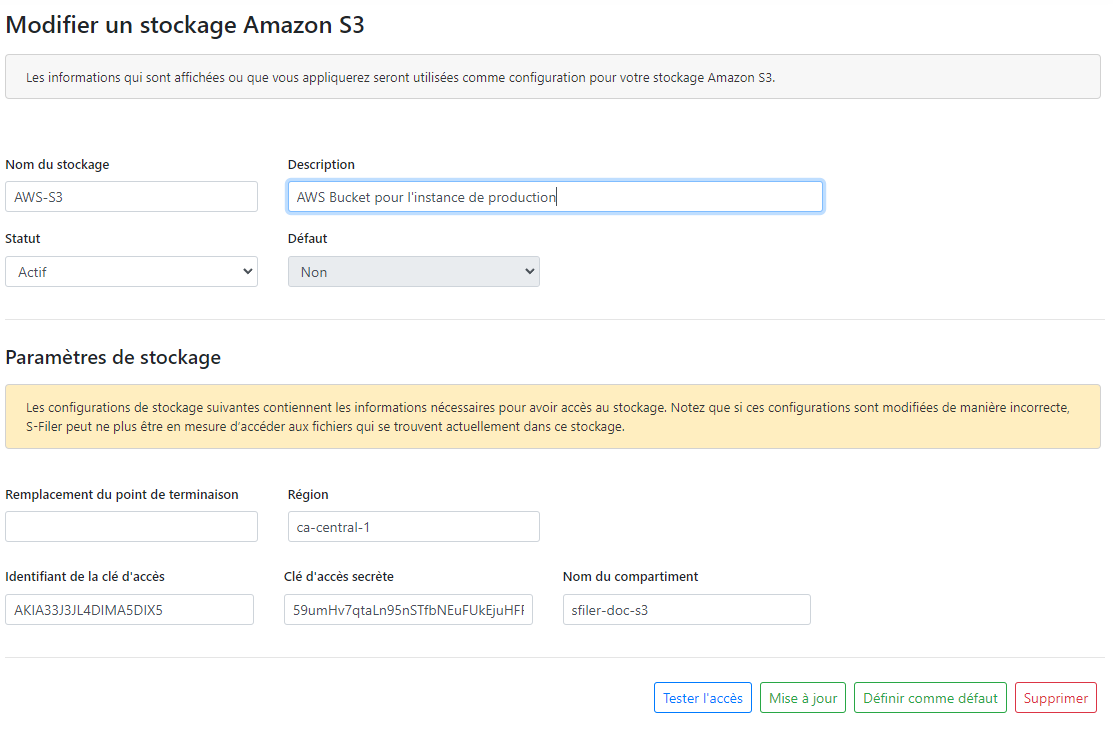1113x736 pixels.
Task: Click the Région field with ca-central-1
Action: [414, 527]
